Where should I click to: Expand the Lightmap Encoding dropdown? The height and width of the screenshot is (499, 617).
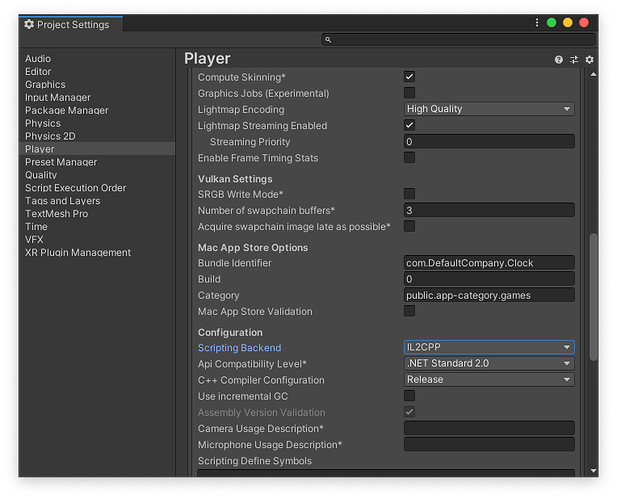pos(488,109)
